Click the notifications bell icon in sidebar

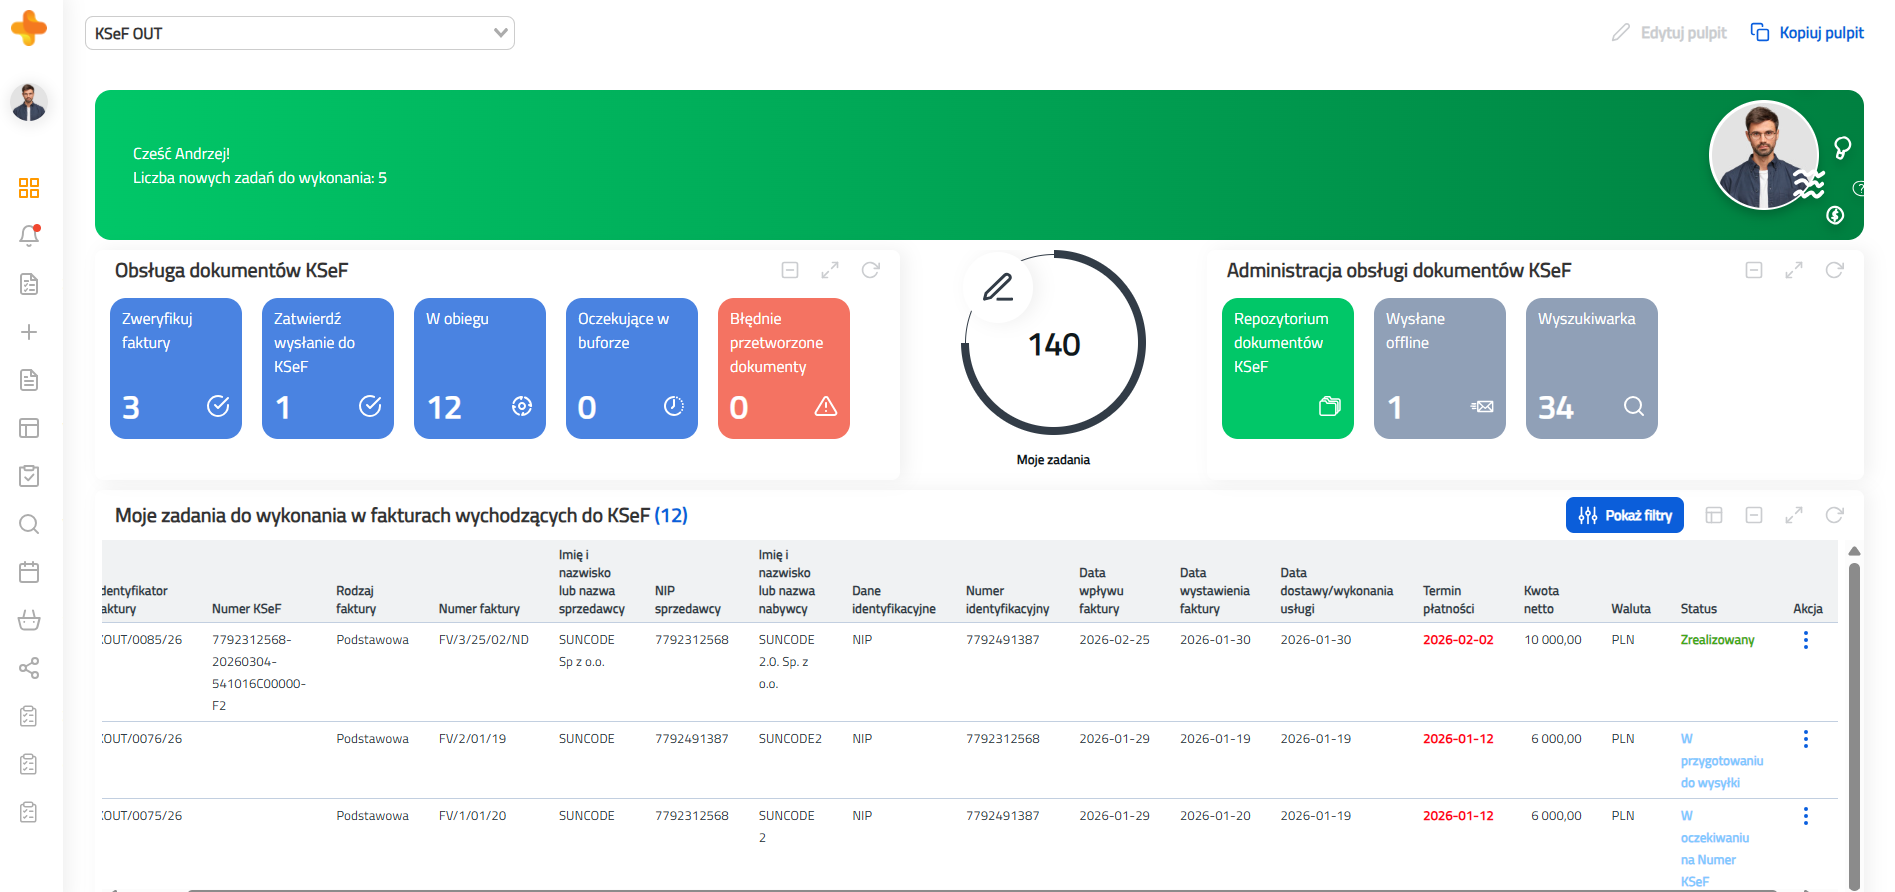(x=29, y=236)
